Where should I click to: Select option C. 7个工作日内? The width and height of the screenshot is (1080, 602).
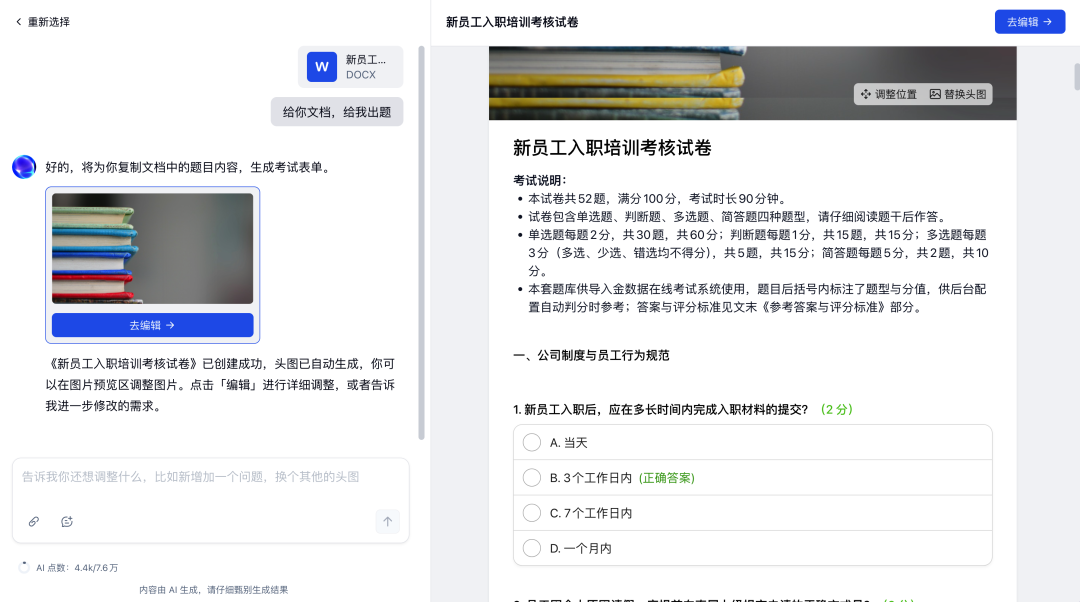tap(752, 513)
